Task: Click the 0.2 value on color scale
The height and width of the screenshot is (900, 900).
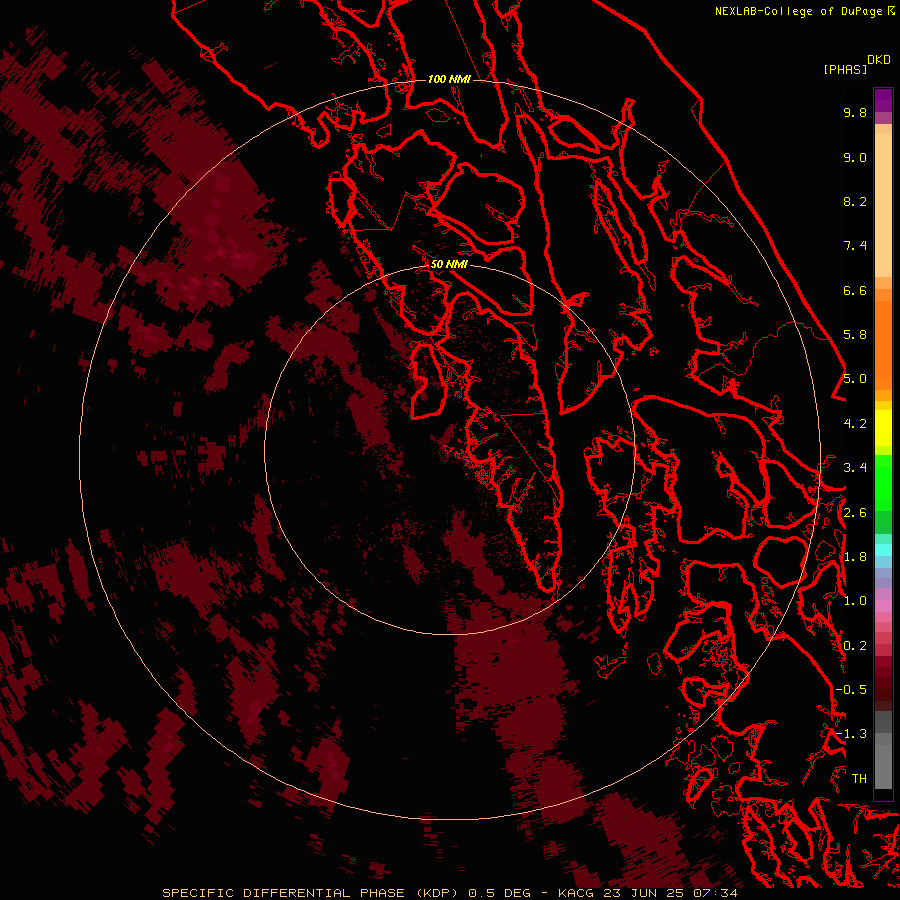Action: (855, 646)
